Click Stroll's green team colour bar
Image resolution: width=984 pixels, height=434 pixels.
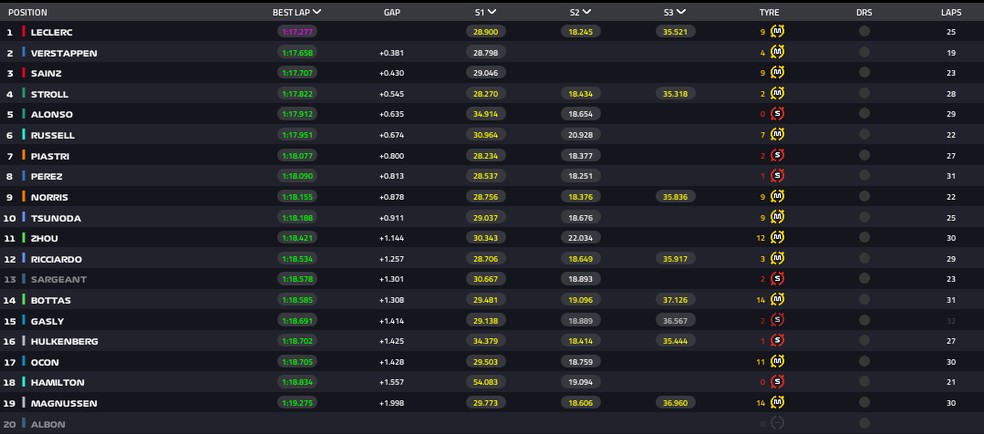pos(23,93)
